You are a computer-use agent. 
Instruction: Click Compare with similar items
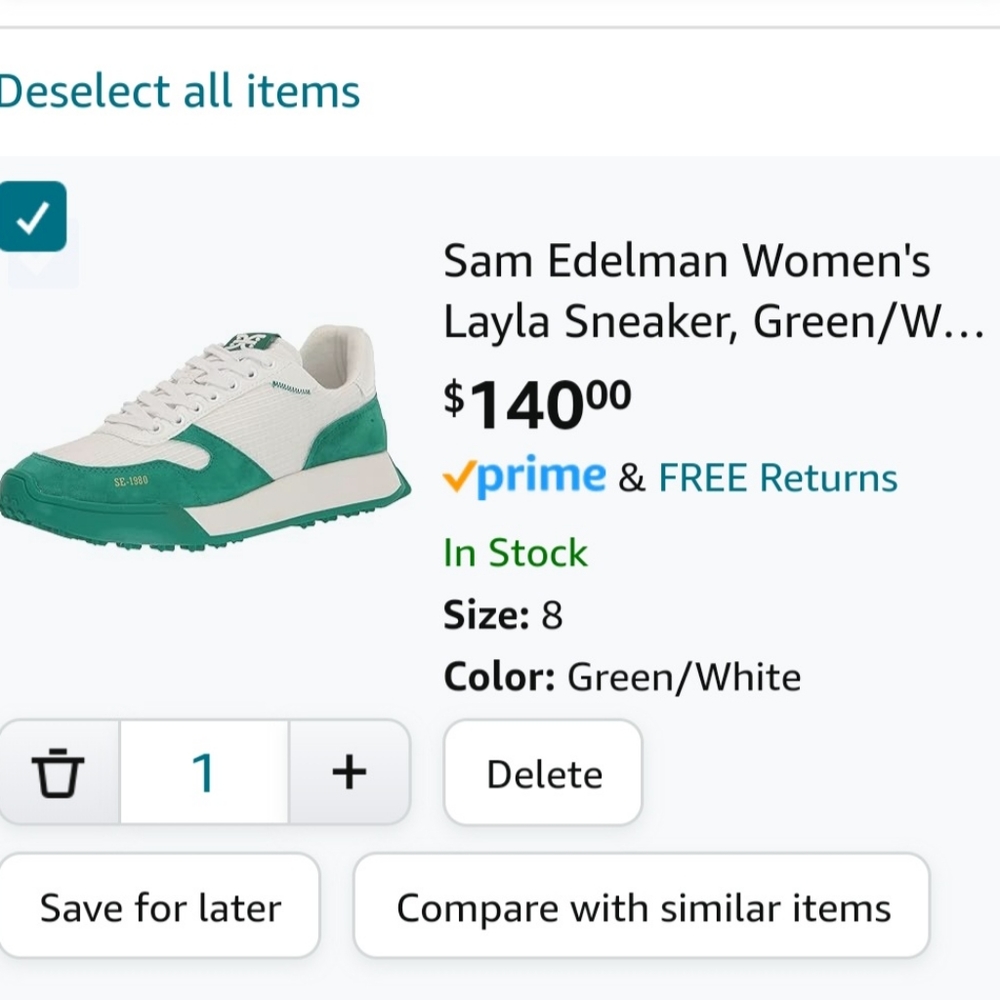pos(644,907)
